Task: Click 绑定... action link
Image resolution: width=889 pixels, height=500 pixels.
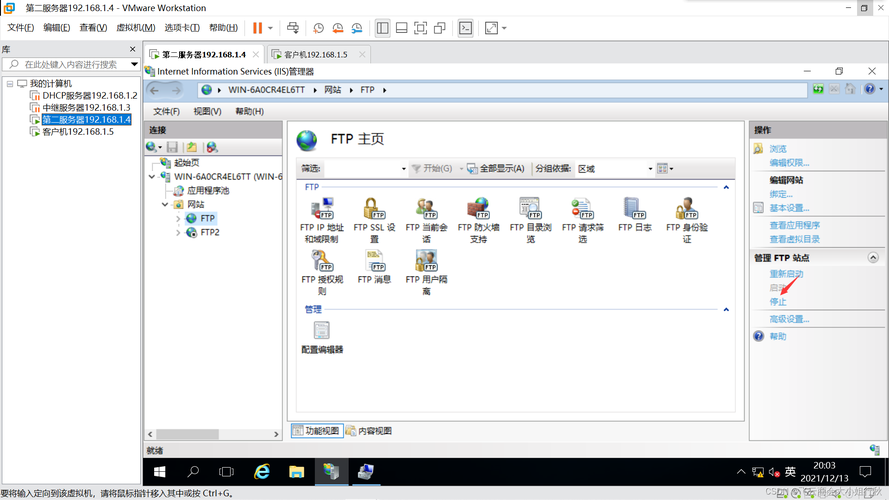Action: coord(781,194)
